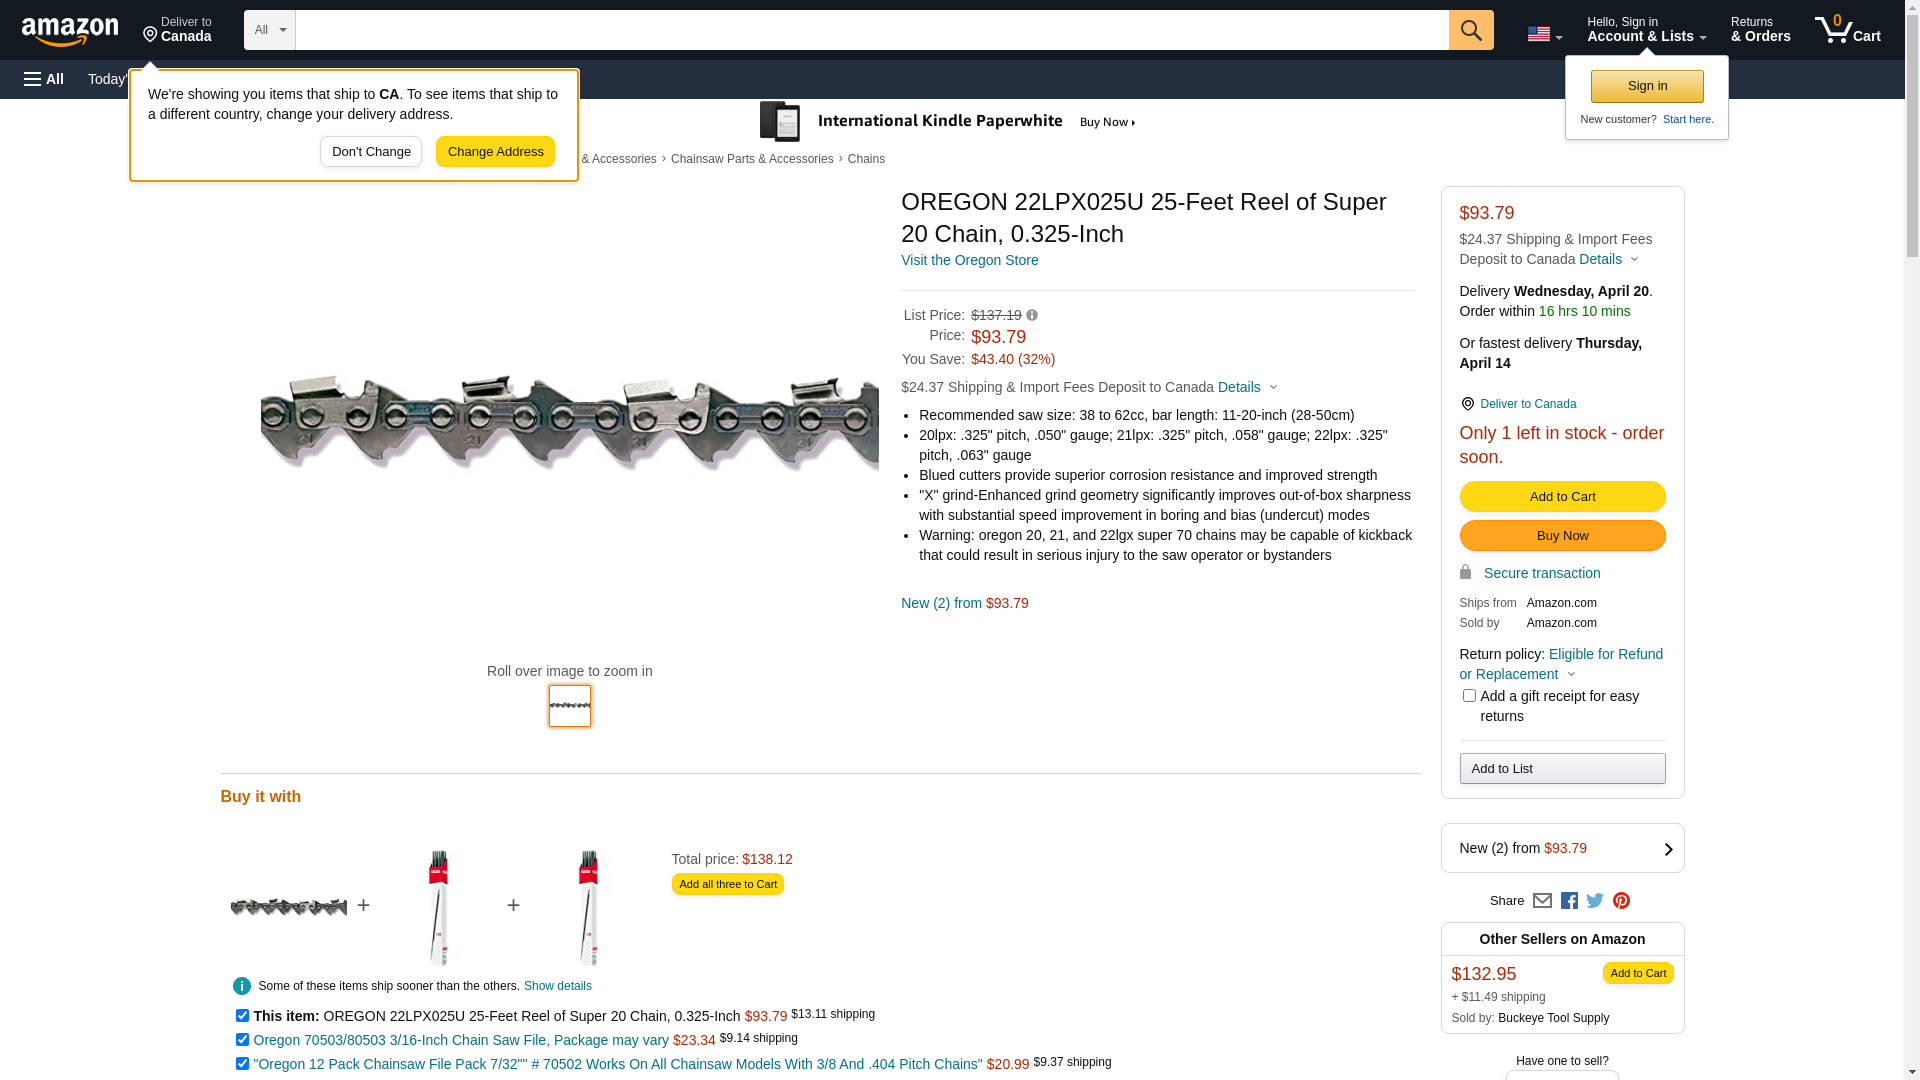
Task: Share via the email envelope icon
Action: click(x=1542, y=901)
